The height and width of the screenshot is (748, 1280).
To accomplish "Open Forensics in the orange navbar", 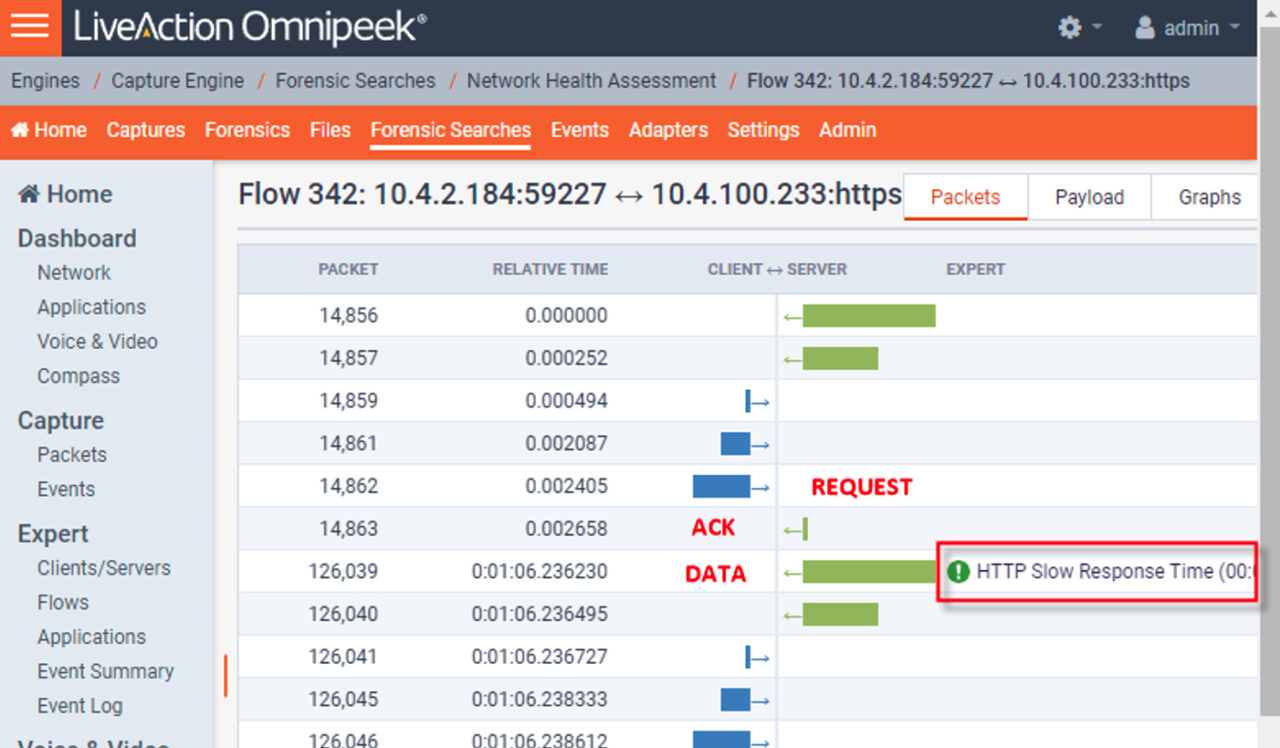I will 247,130.
